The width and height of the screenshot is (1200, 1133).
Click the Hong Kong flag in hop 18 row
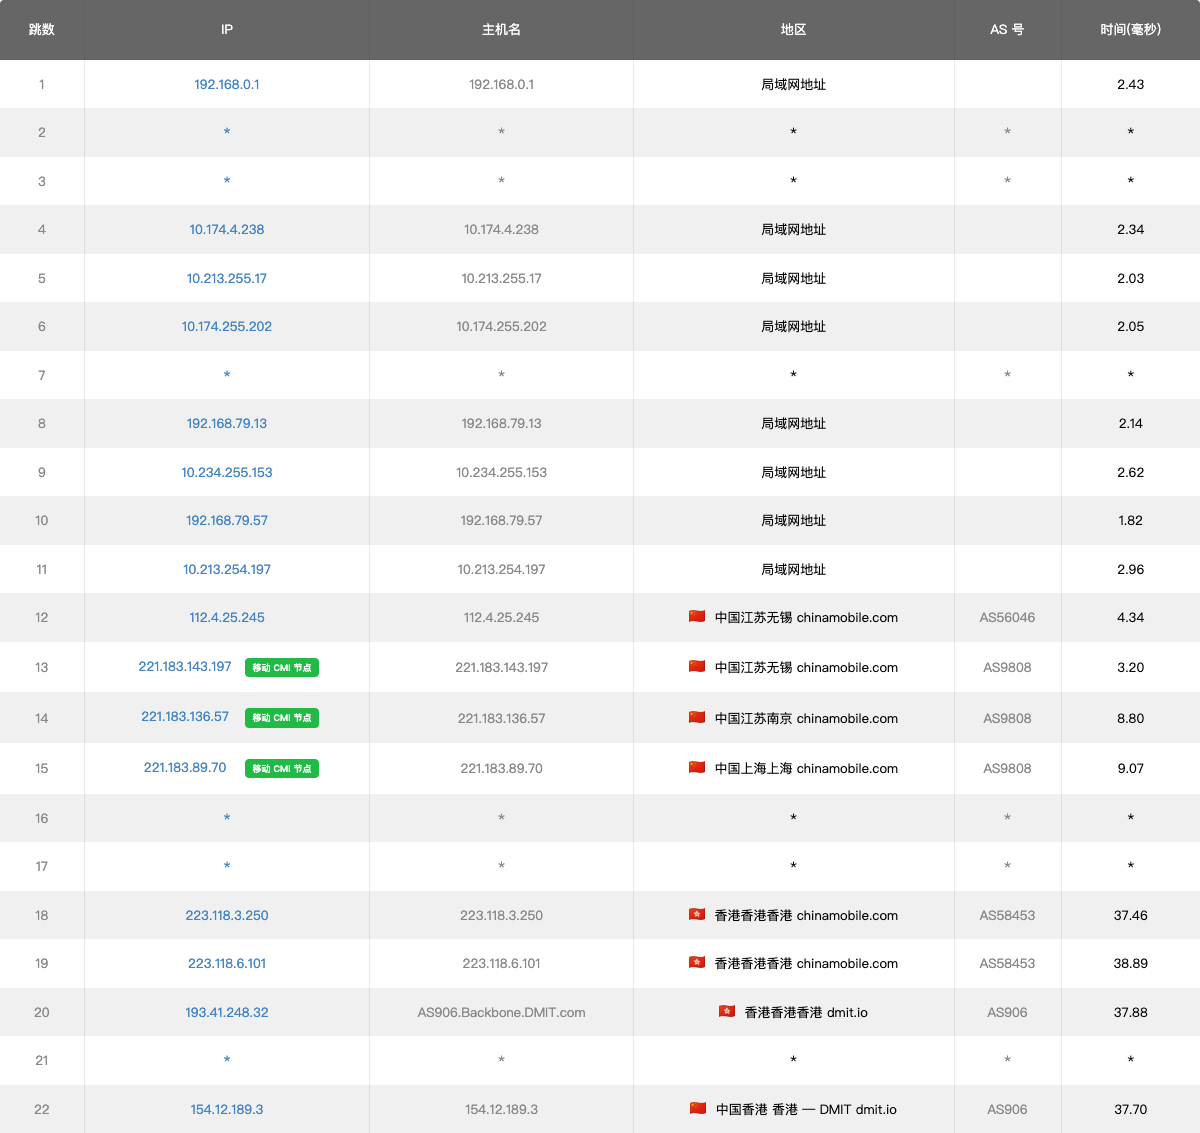[x=697, y=914]
